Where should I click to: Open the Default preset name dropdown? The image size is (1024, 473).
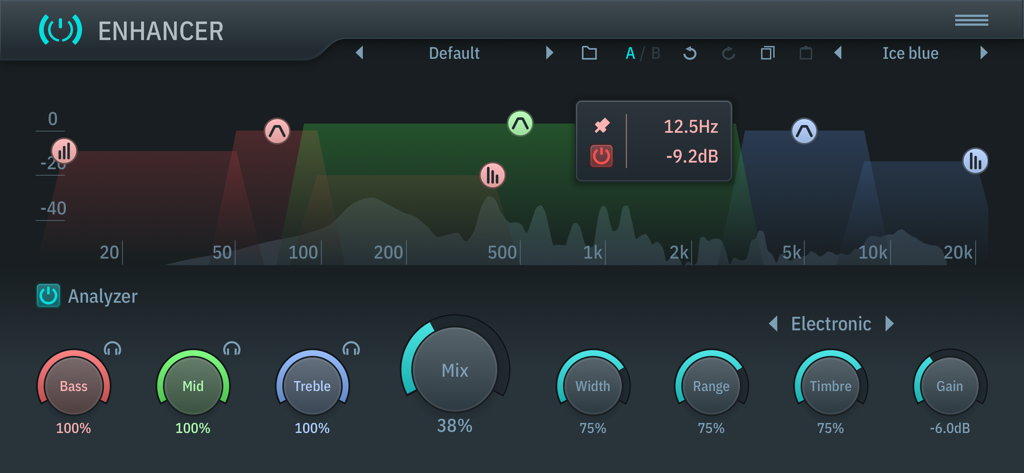point(454,53)
